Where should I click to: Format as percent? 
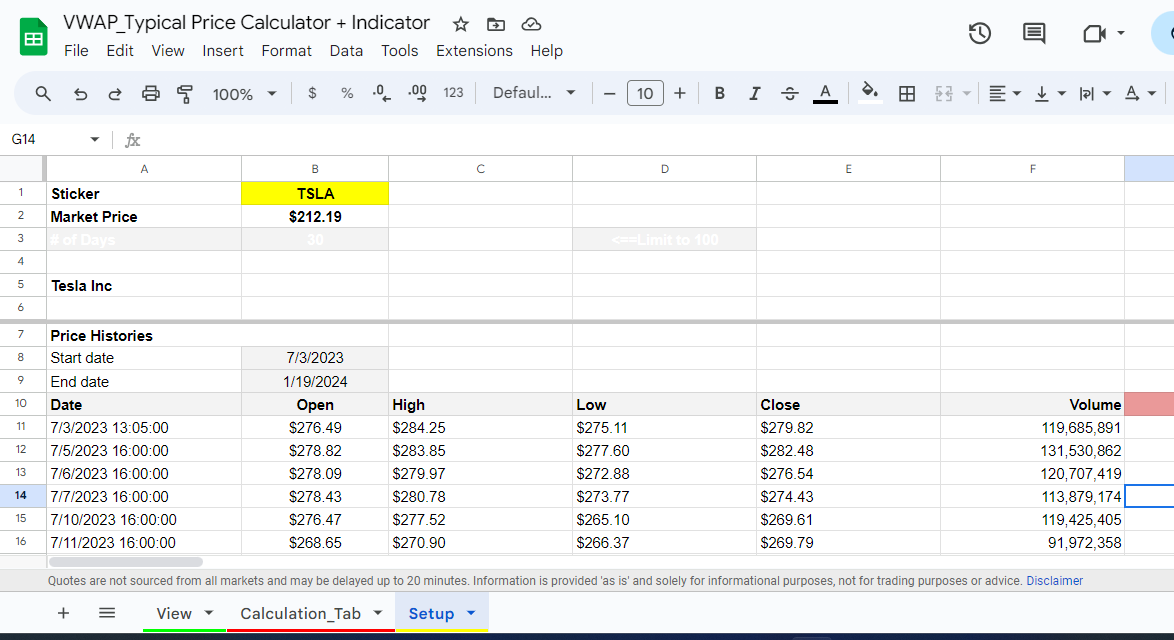[x=347, y=93]
